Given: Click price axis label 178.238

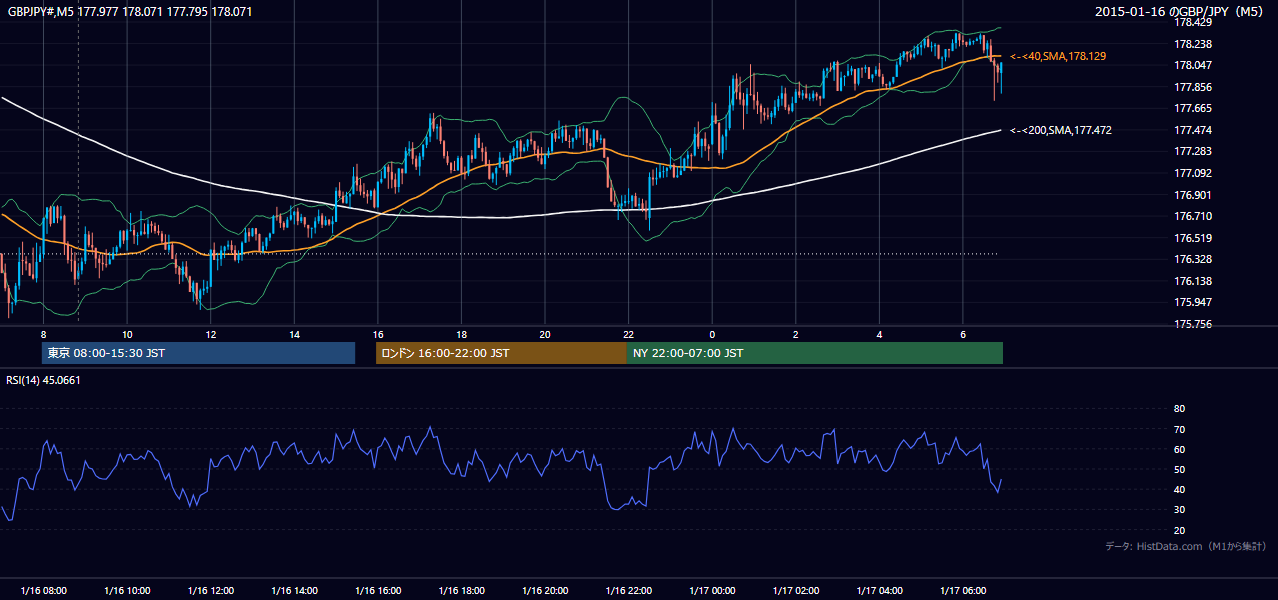Looking at the screenshot, I should [x=1193, y=44].
